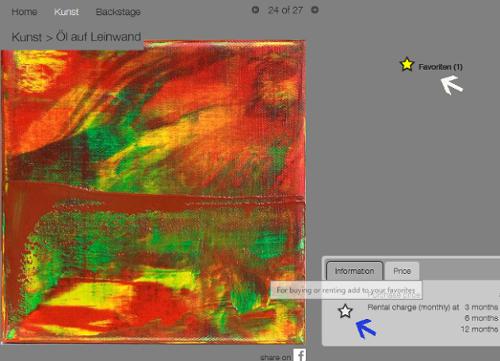Image resolution: width=500 pixels, height=361 pixels.
Task: Click the Öl auf Leinwand breadcrumb
Action: coord(98,37)
